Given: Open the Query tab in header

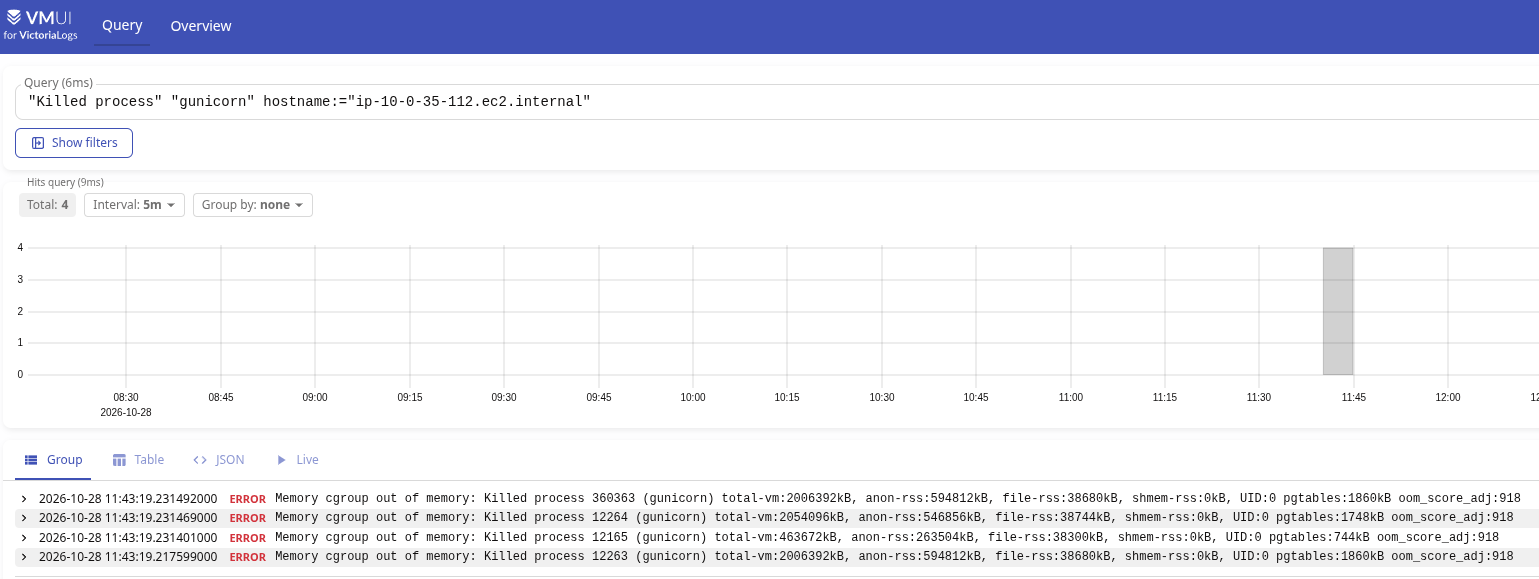Looking at the screenshot, I should click(x=122, y=26).
